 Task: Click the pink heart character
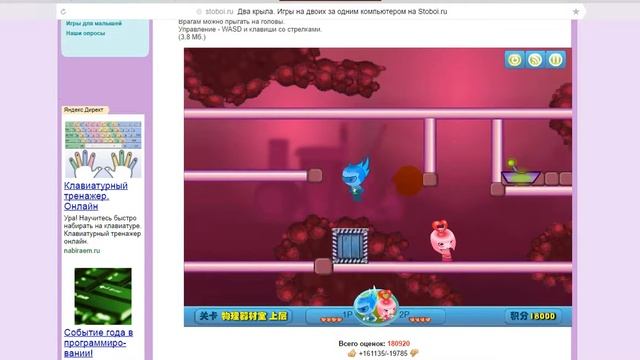442,240
